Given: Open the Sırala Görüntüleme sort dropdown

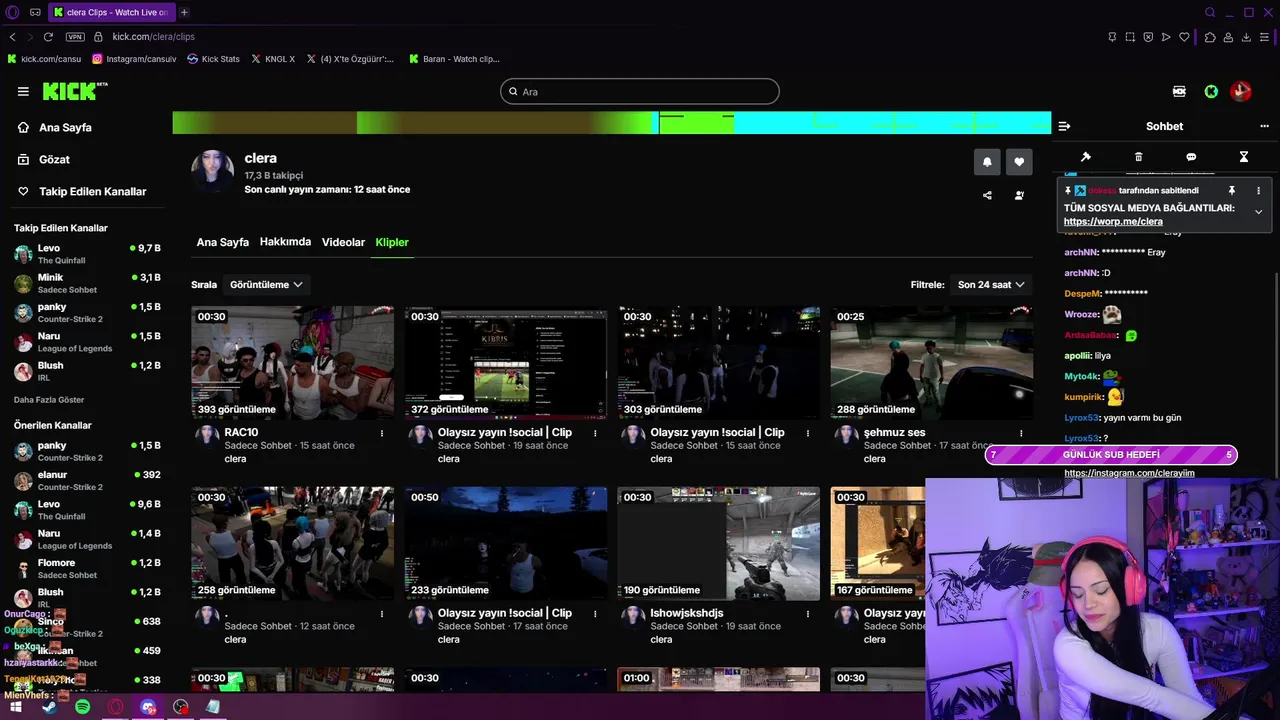Looking at the screenshot, I should tap(266, 285).
